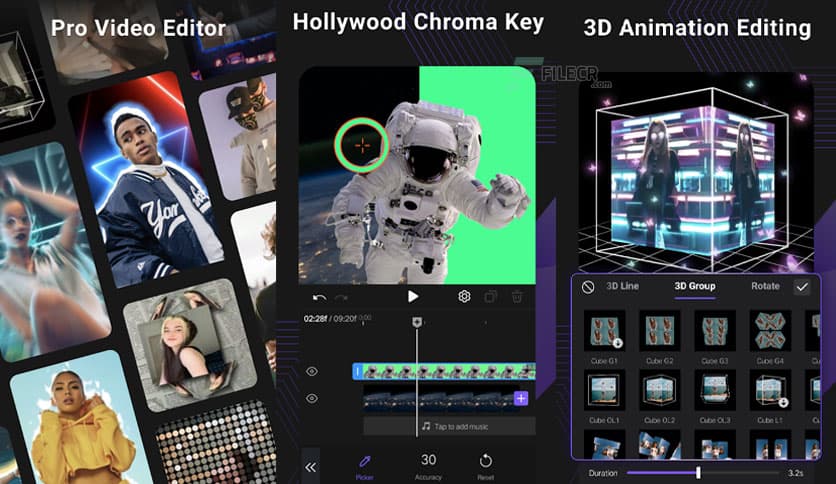Screen dimensions: 836x484
Task: Reset the chroma key settings
Action: (486, 466)
